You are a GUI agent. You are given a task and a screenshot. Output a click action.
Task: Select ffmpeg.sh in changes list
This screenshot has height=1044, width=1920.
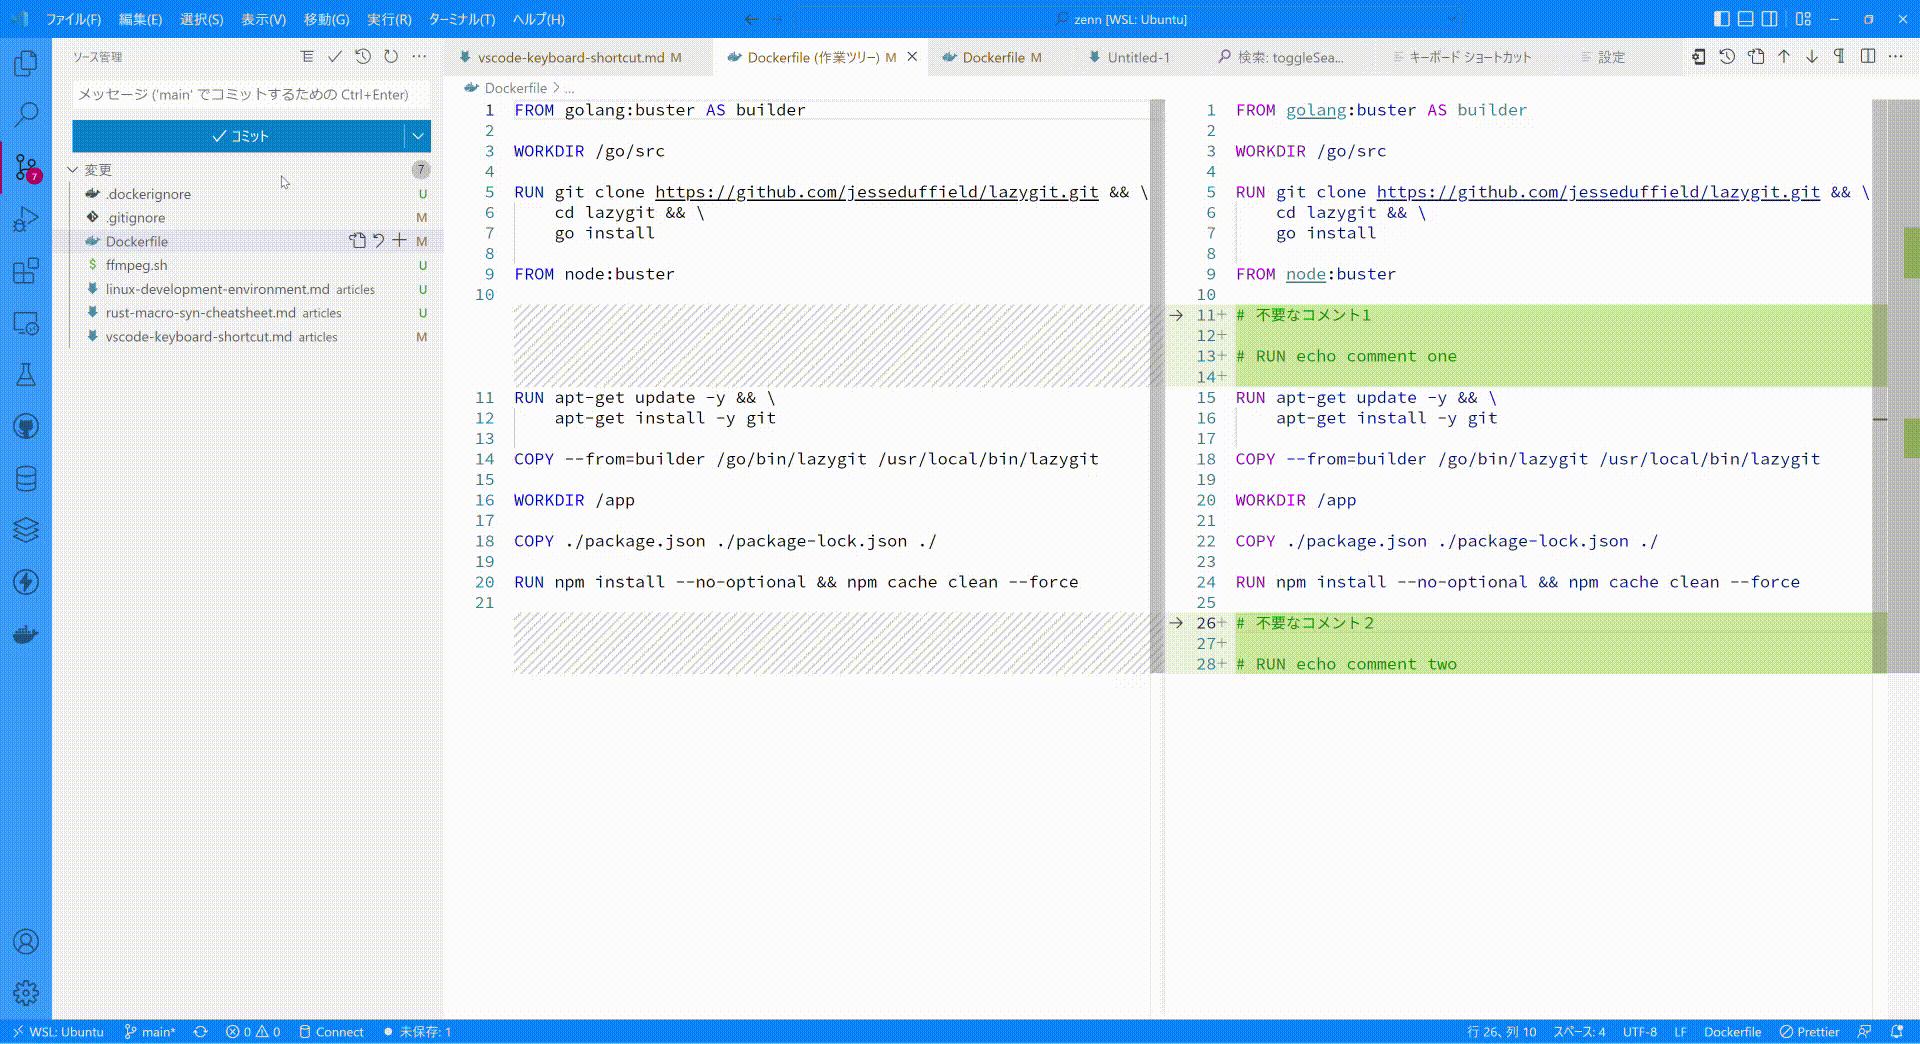(250, 265)
